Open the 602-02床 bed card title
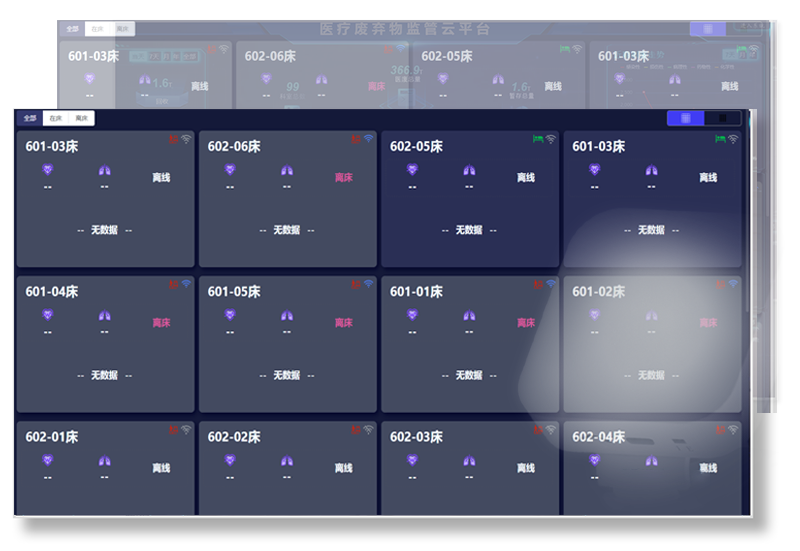 pos(234,437)
